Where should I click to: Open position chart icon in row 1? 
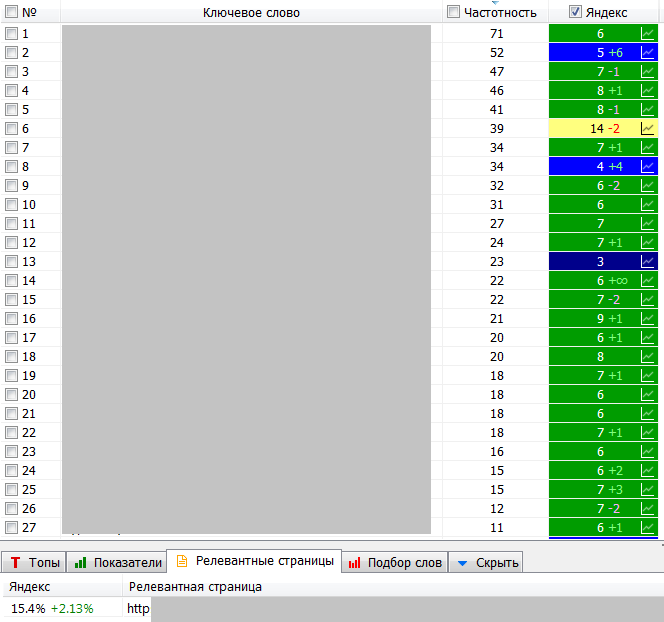tap(647, 33)
